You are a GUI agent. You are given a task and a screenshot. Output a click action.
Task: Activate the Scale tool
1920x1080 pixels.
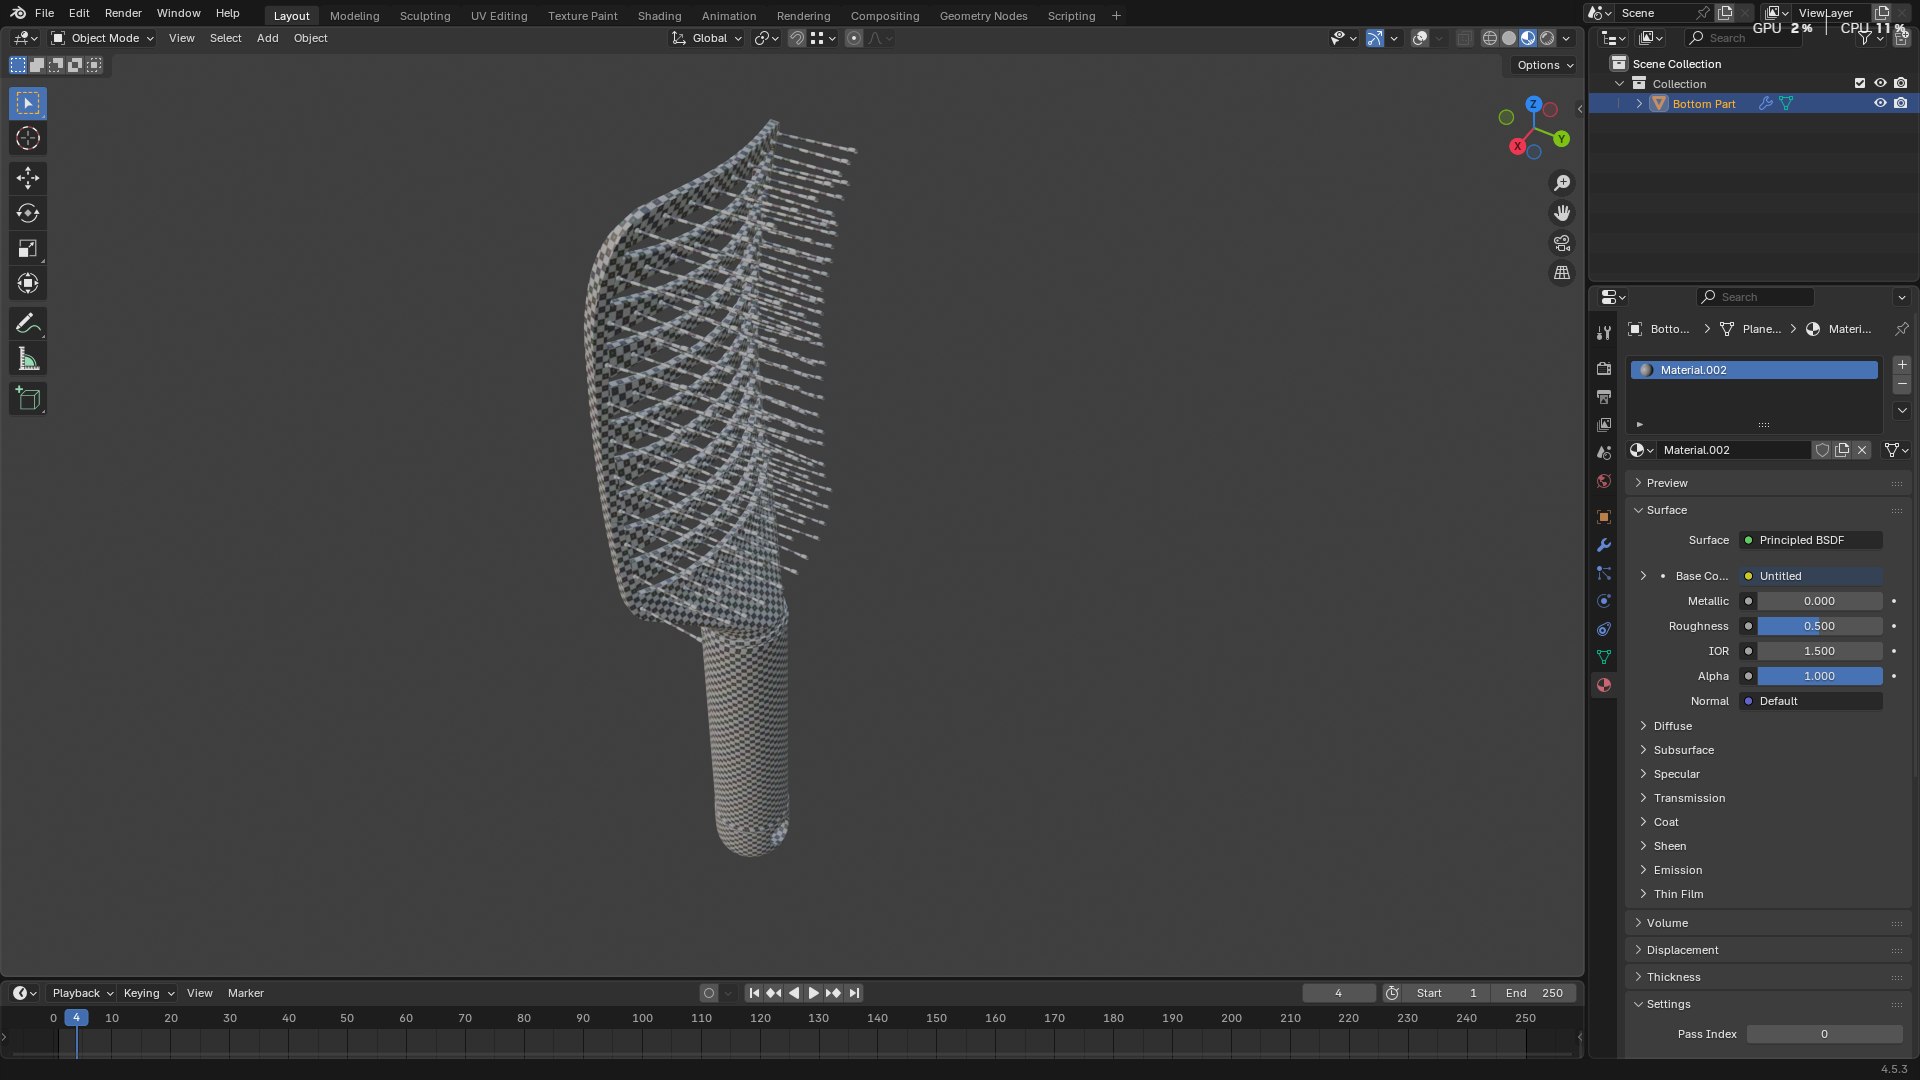(x=28, y=248)
